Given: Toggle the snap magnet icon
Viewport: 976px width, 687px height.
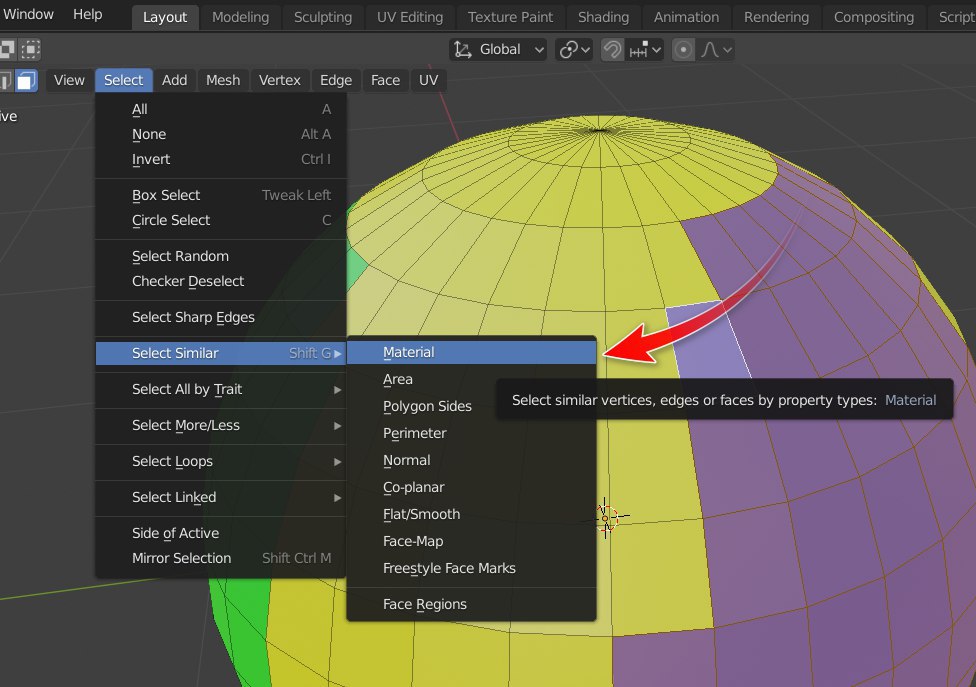Looking at the screenshot, I should click(612, 50).
